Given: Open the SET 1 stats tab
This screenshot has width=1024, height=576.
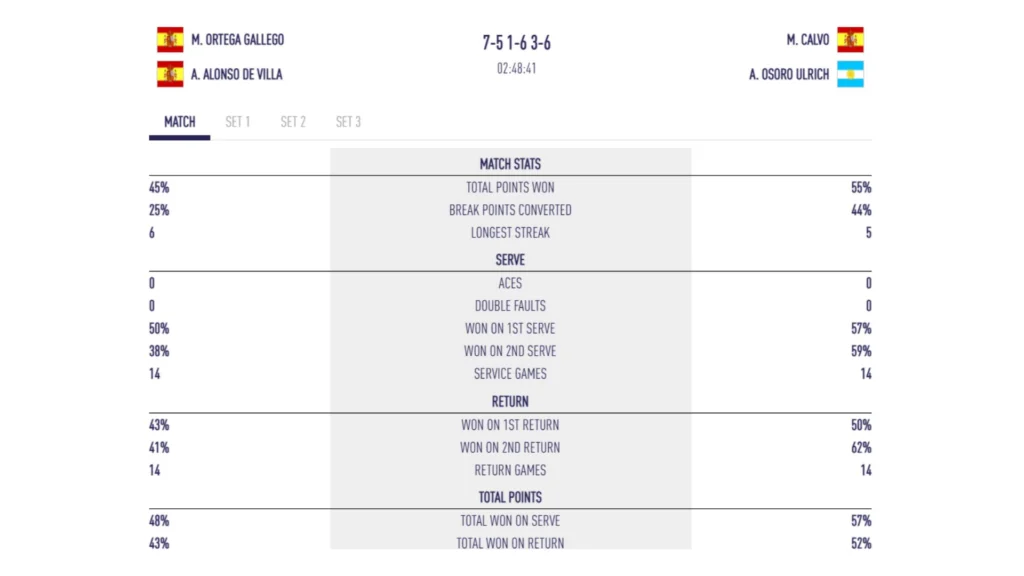Looking at the screenshot, I should pos(237,122).
